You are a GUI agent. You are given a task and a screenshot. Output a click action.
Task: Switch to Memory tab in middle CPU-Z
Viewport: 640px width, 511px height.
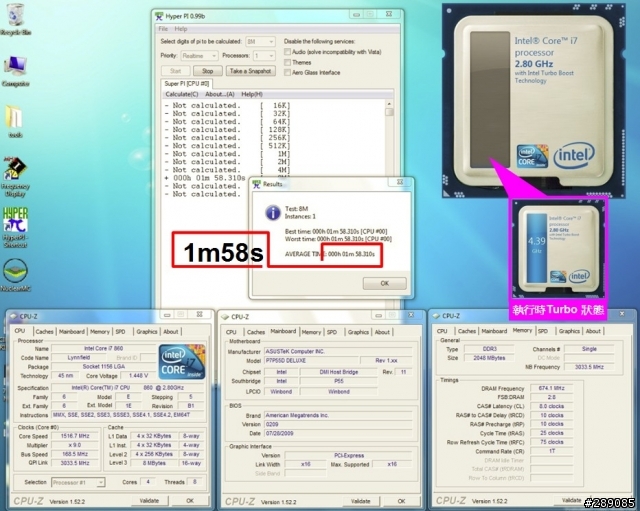[x=311, y=332]
